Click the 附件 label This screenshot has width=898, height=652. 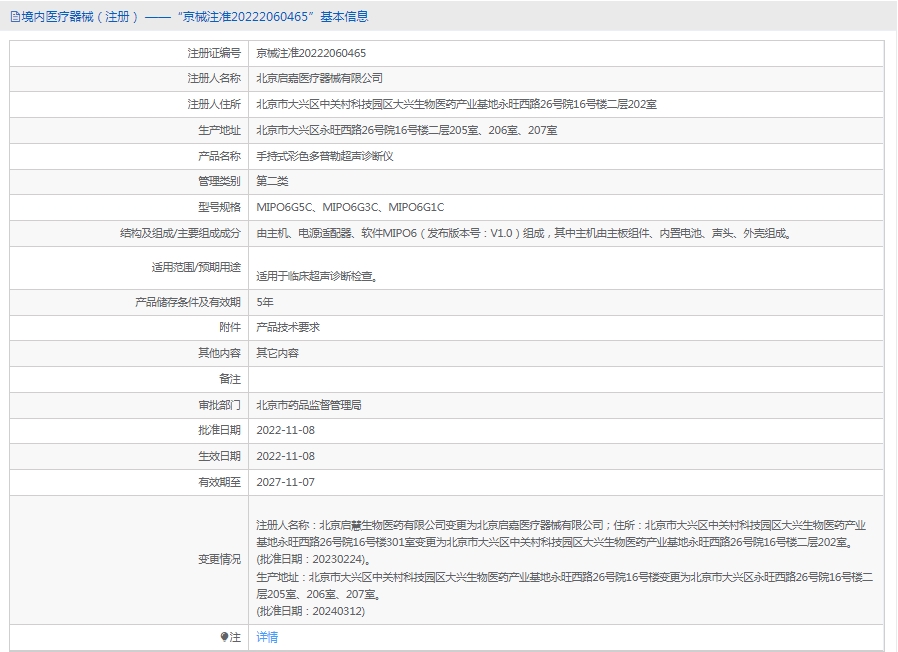click(x=230, y=327)
